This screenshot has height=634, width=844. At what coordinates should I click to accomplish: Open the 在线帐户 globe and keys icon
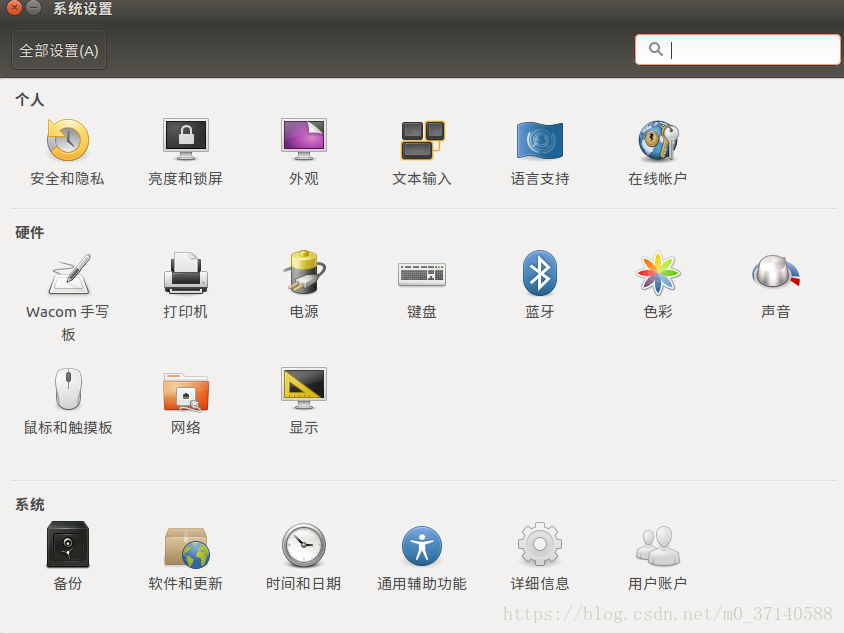[658, 140]
